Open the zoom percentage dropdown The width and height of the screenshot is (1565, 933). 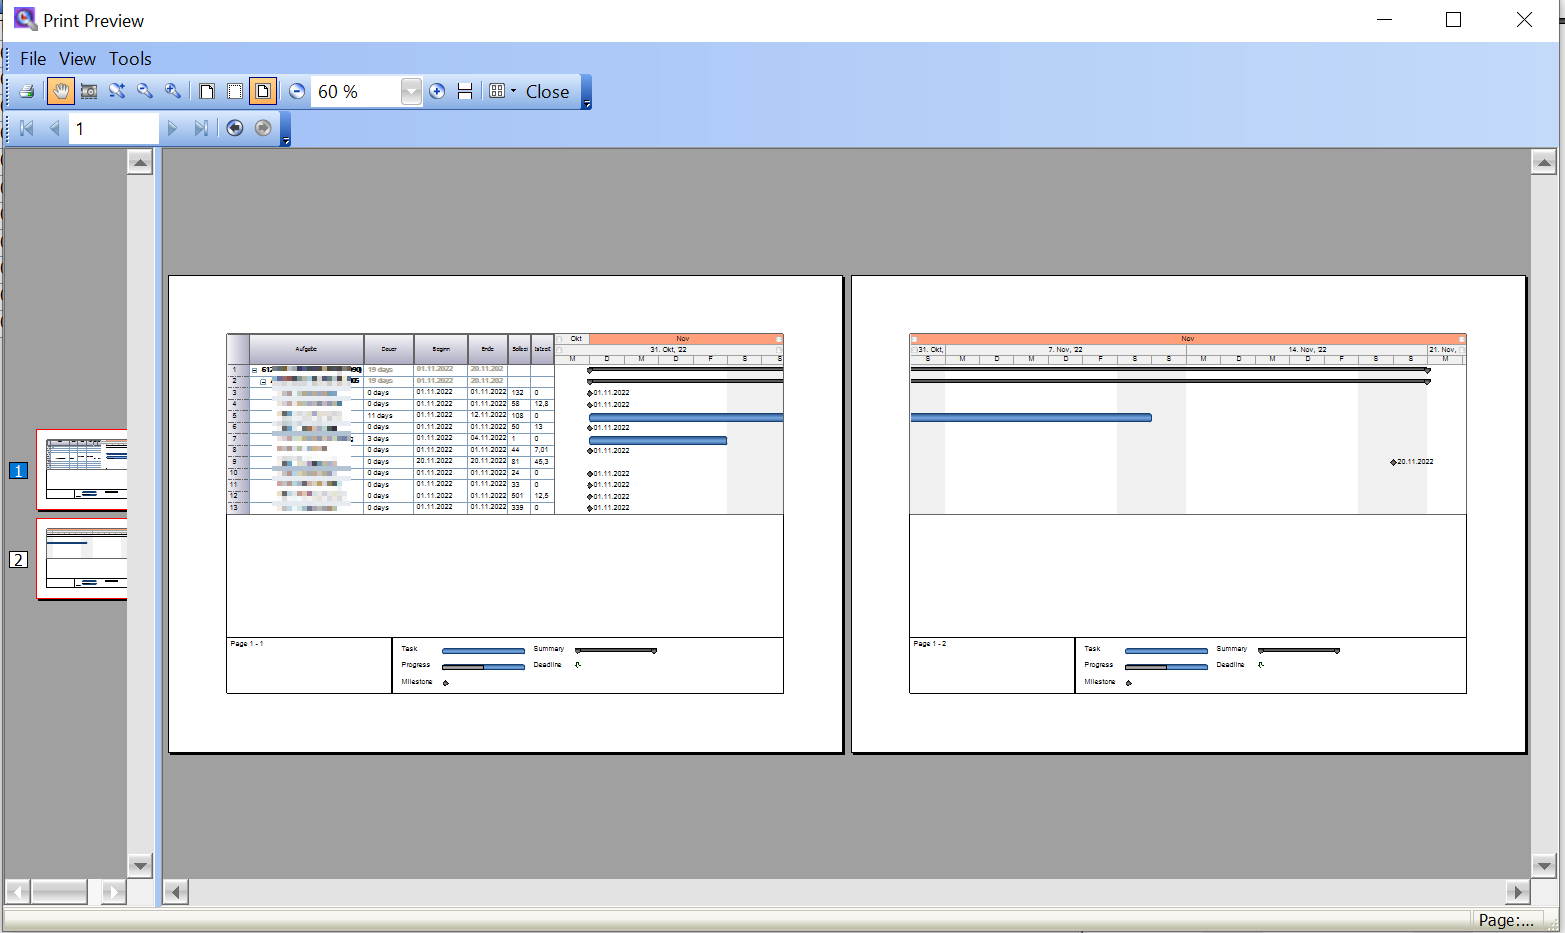(x=411, y=92)
